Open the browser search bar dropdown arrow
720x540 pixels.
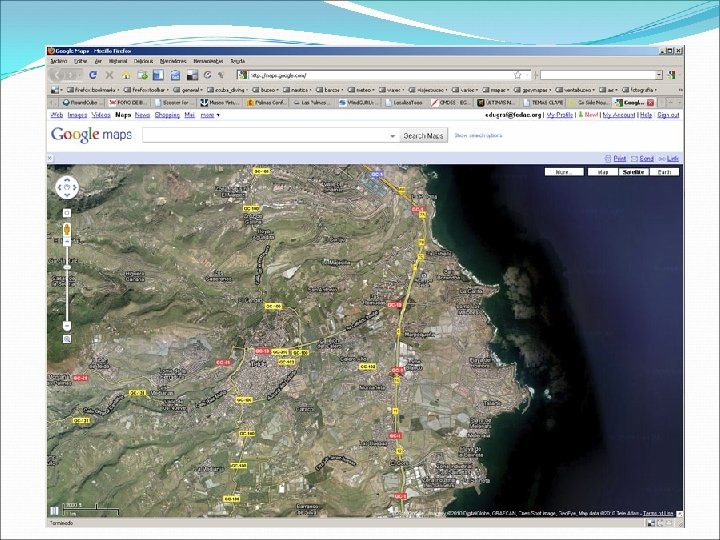pyautogui.click(x=659, y=75)
